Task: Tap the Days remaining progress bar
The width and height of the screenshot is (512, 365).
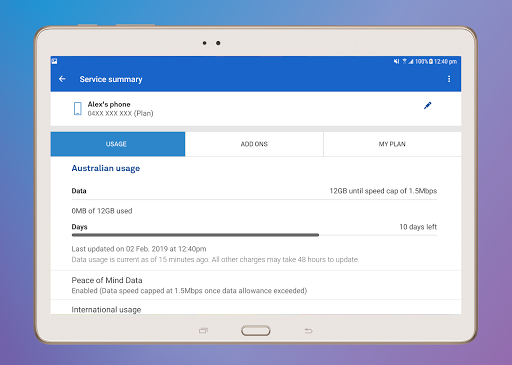Action: point(254,235)
